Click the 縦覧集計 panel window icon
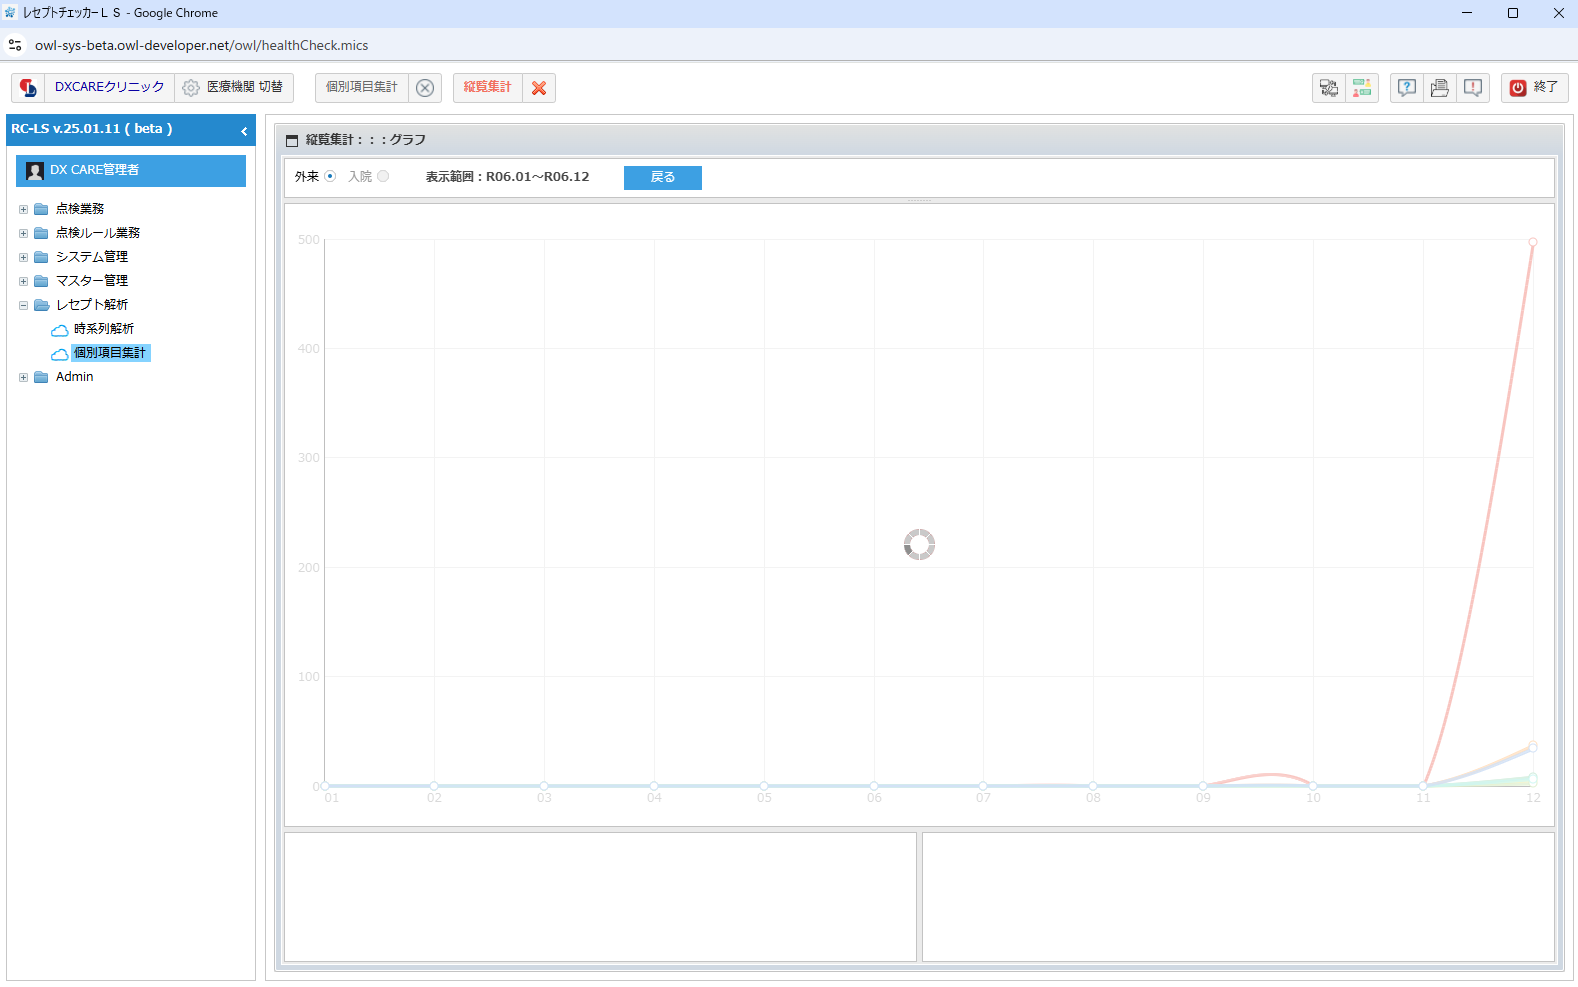1578x987 pixels. 292,141
